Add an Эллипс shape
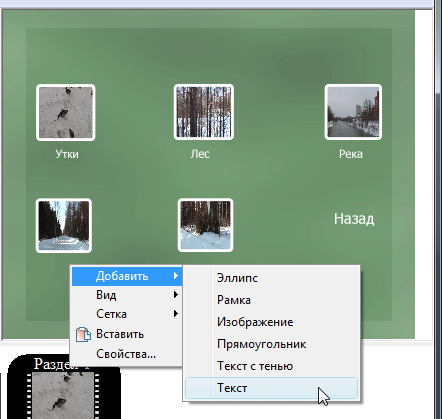The height and width of the screenshot is (419, 442). tap(271, 278)
